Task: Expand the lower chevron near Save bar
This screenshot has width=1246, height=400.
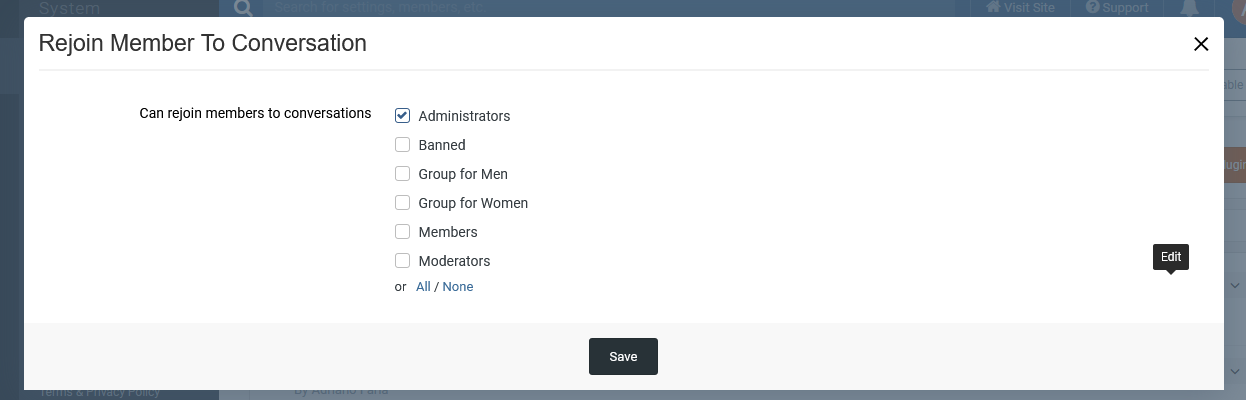Action: click(1234, 371)
